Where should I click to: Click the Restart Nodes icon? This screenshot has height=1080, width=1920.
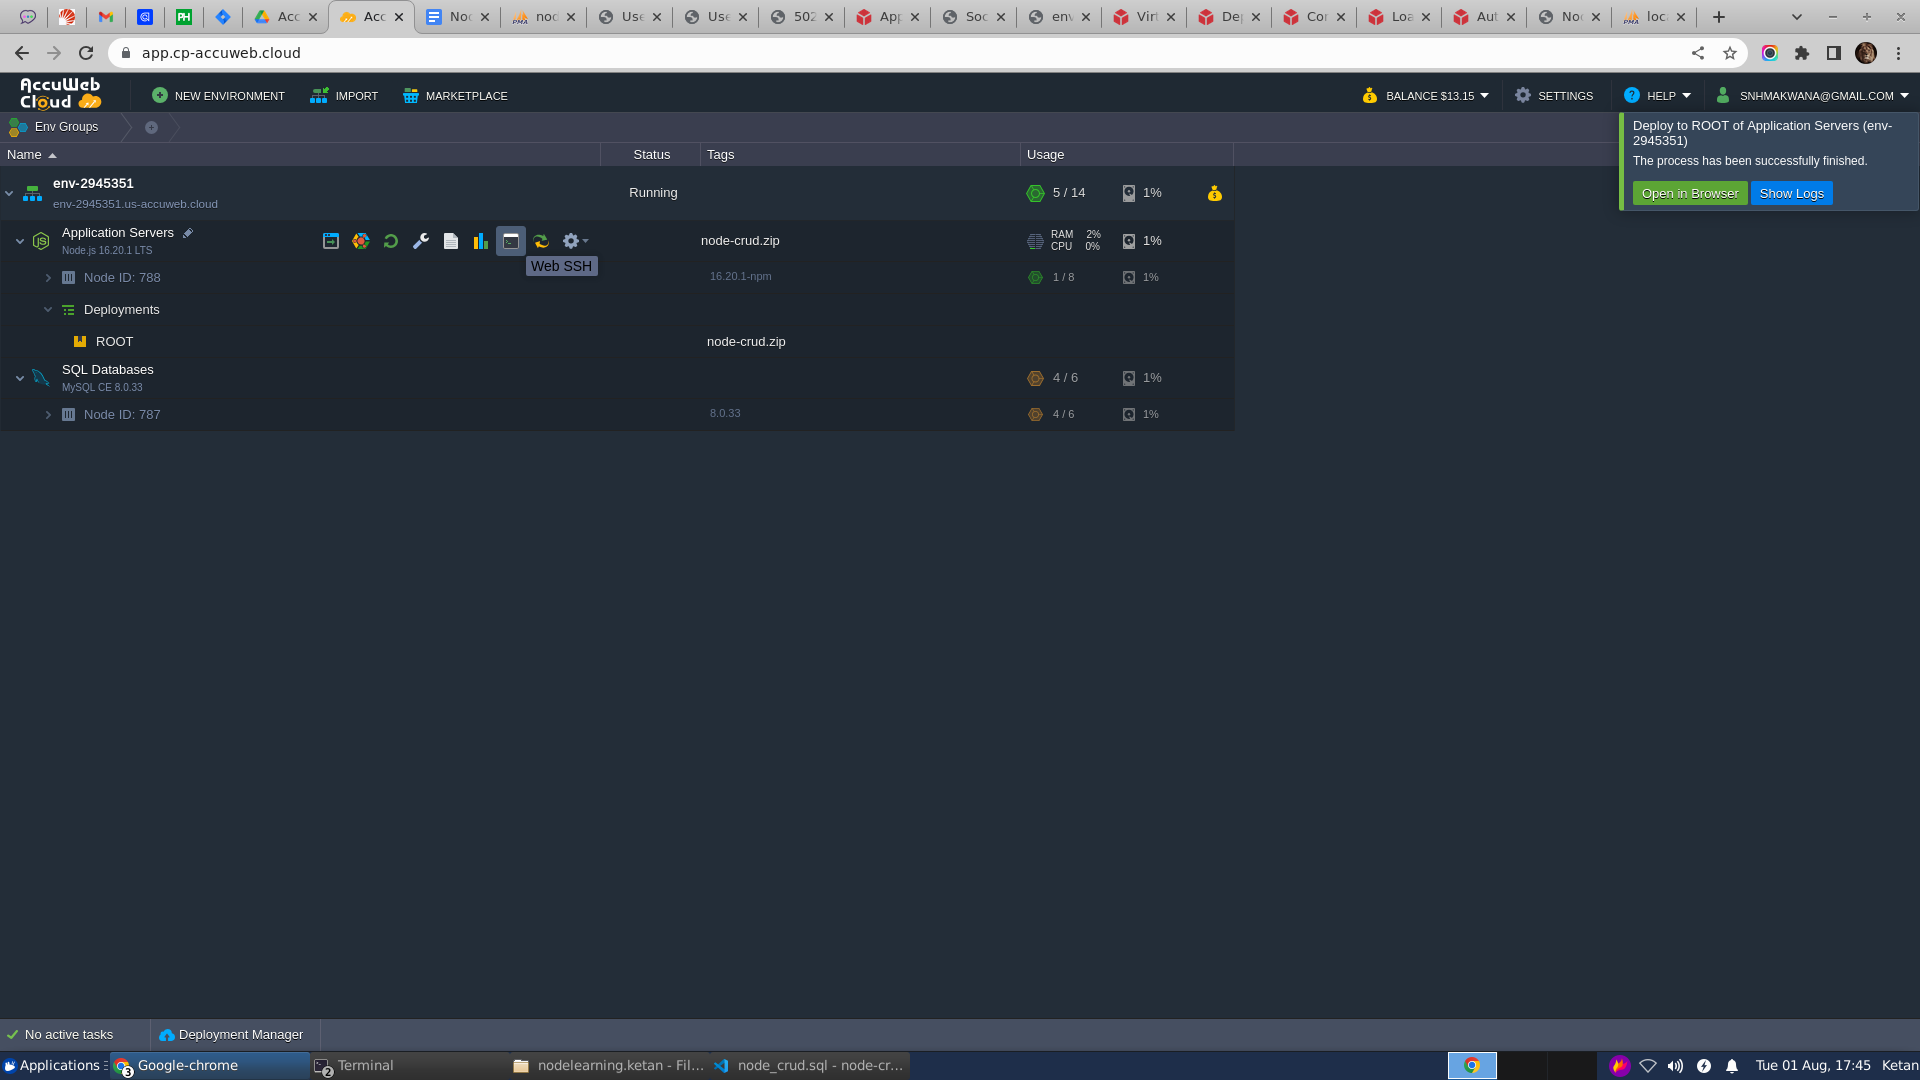[391, 241]
